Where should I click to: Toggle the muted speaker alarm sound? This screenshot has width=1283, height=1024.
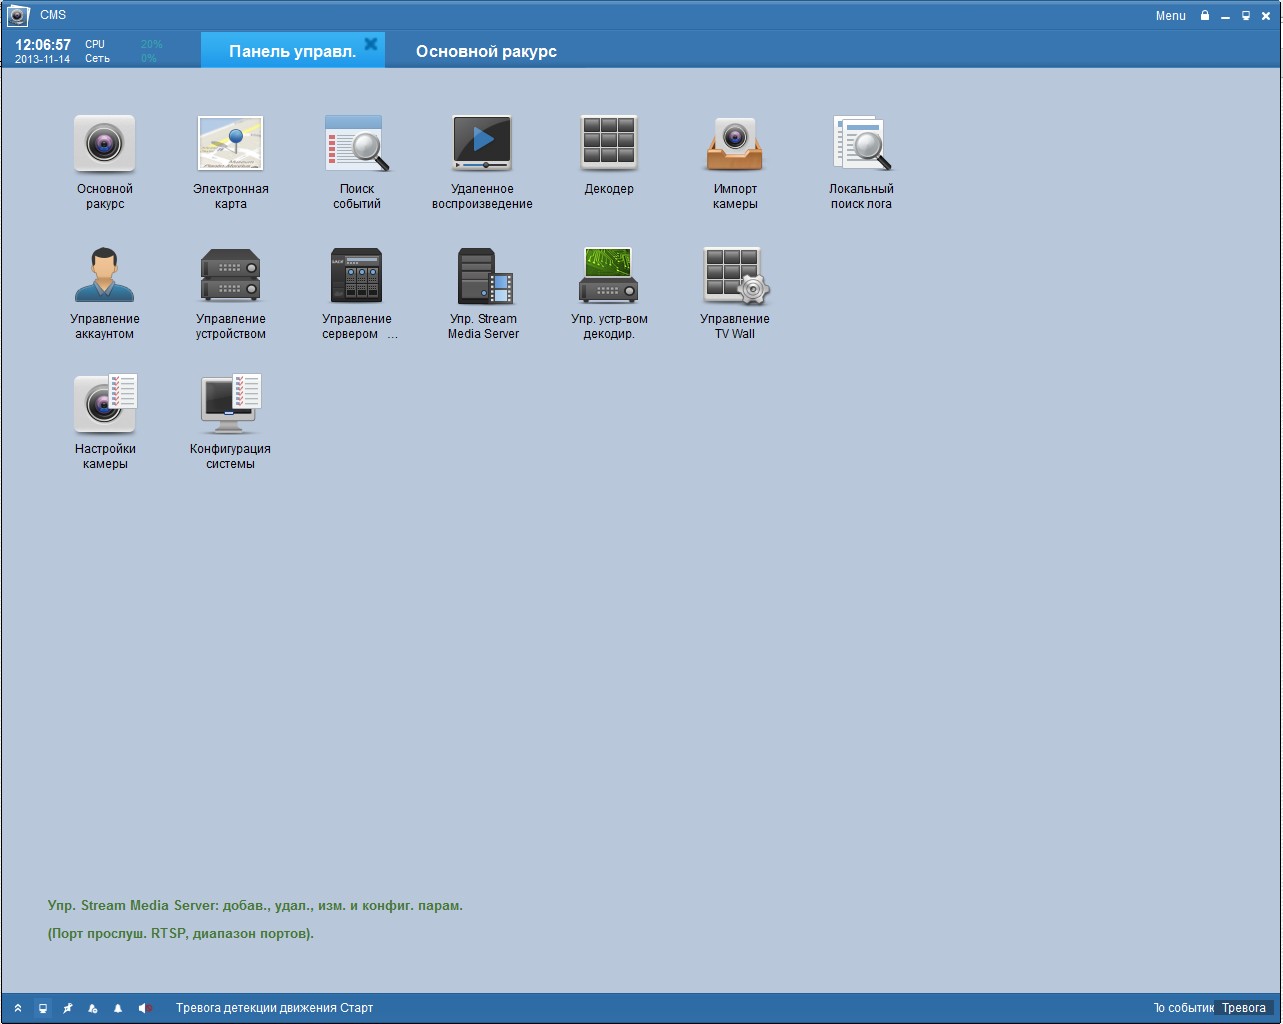[145, 1008]
